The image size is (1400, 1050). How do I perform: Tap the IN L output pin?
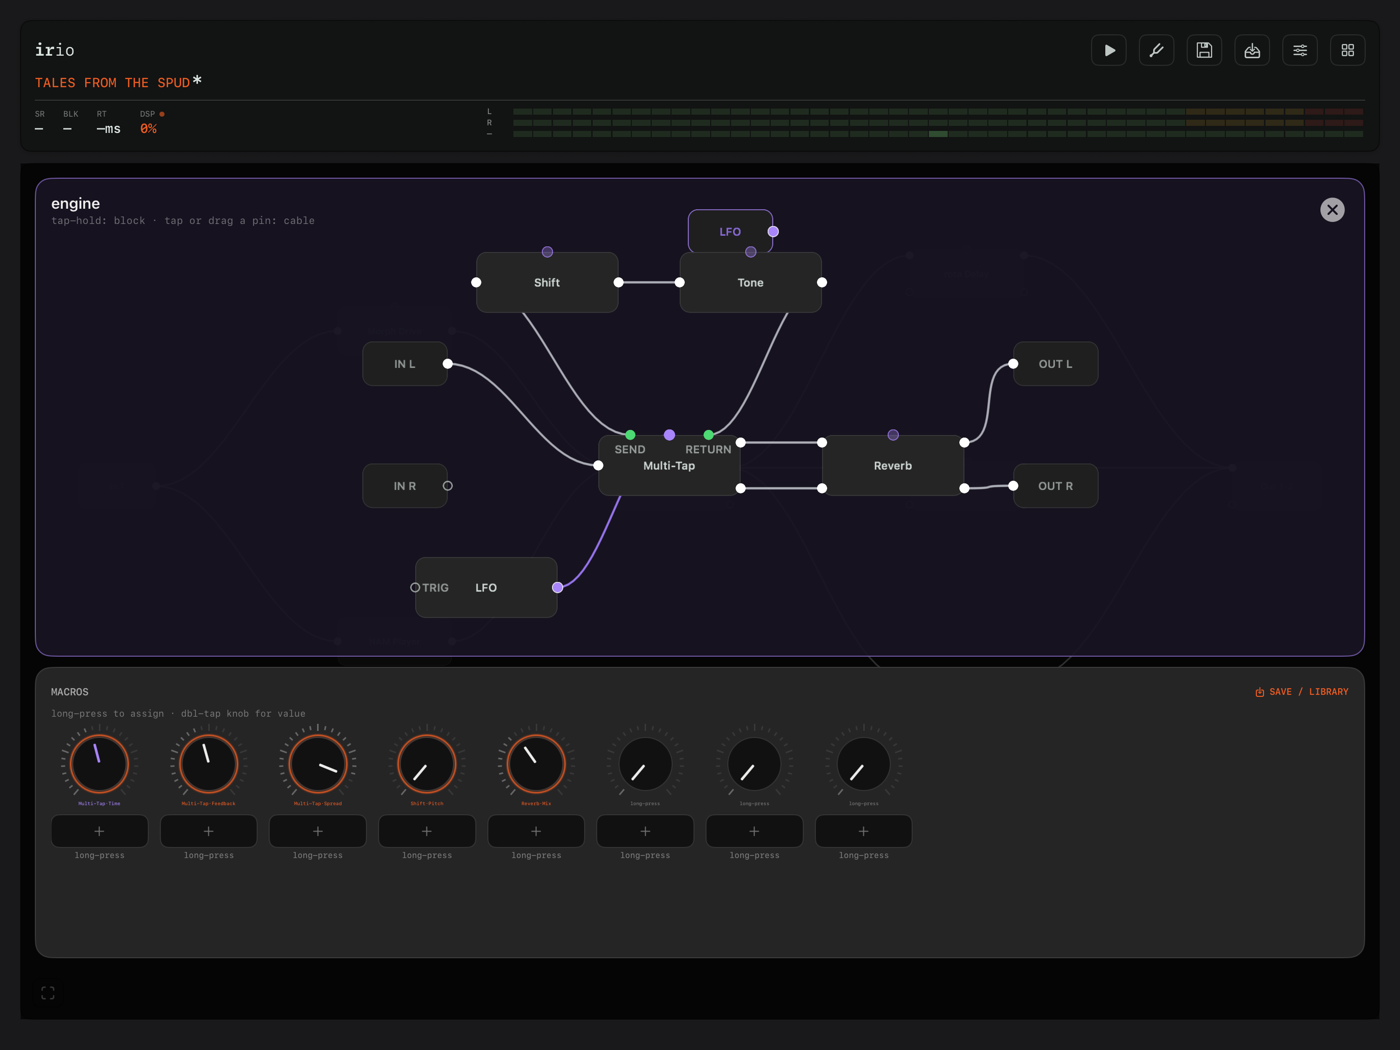(448, 364)
